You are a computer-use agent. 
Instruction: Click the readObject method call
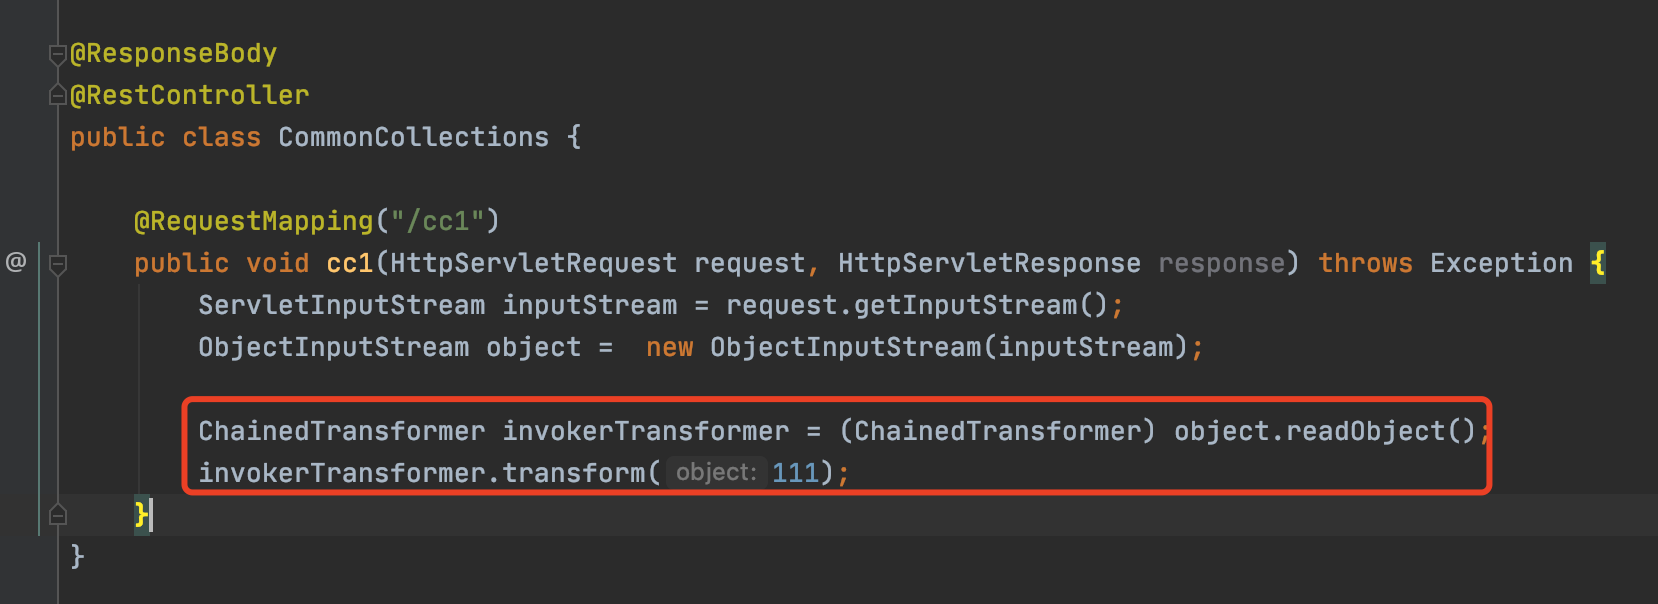pyautogui.click(x=1365, y=431)
